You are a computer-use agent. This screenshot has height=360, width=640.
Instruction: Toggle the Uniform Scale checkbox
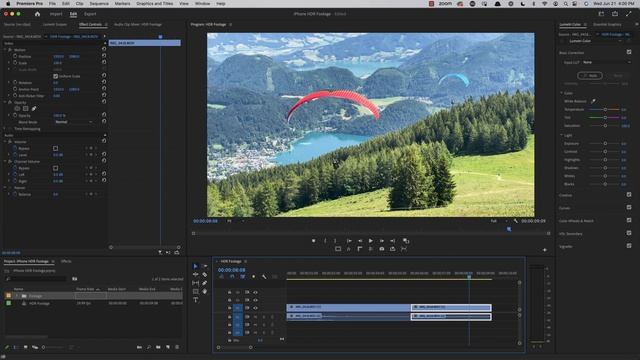pyautogui.click(x=56, y=76)
